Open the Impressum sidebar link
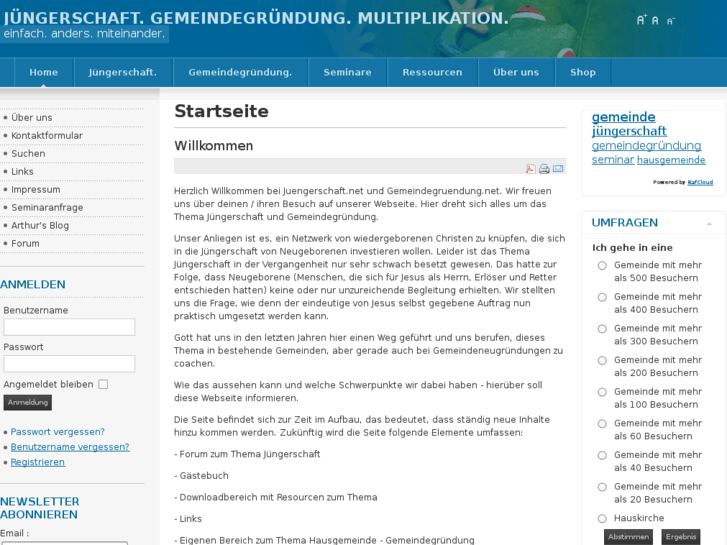727x545 pixels. click(36, 190)
